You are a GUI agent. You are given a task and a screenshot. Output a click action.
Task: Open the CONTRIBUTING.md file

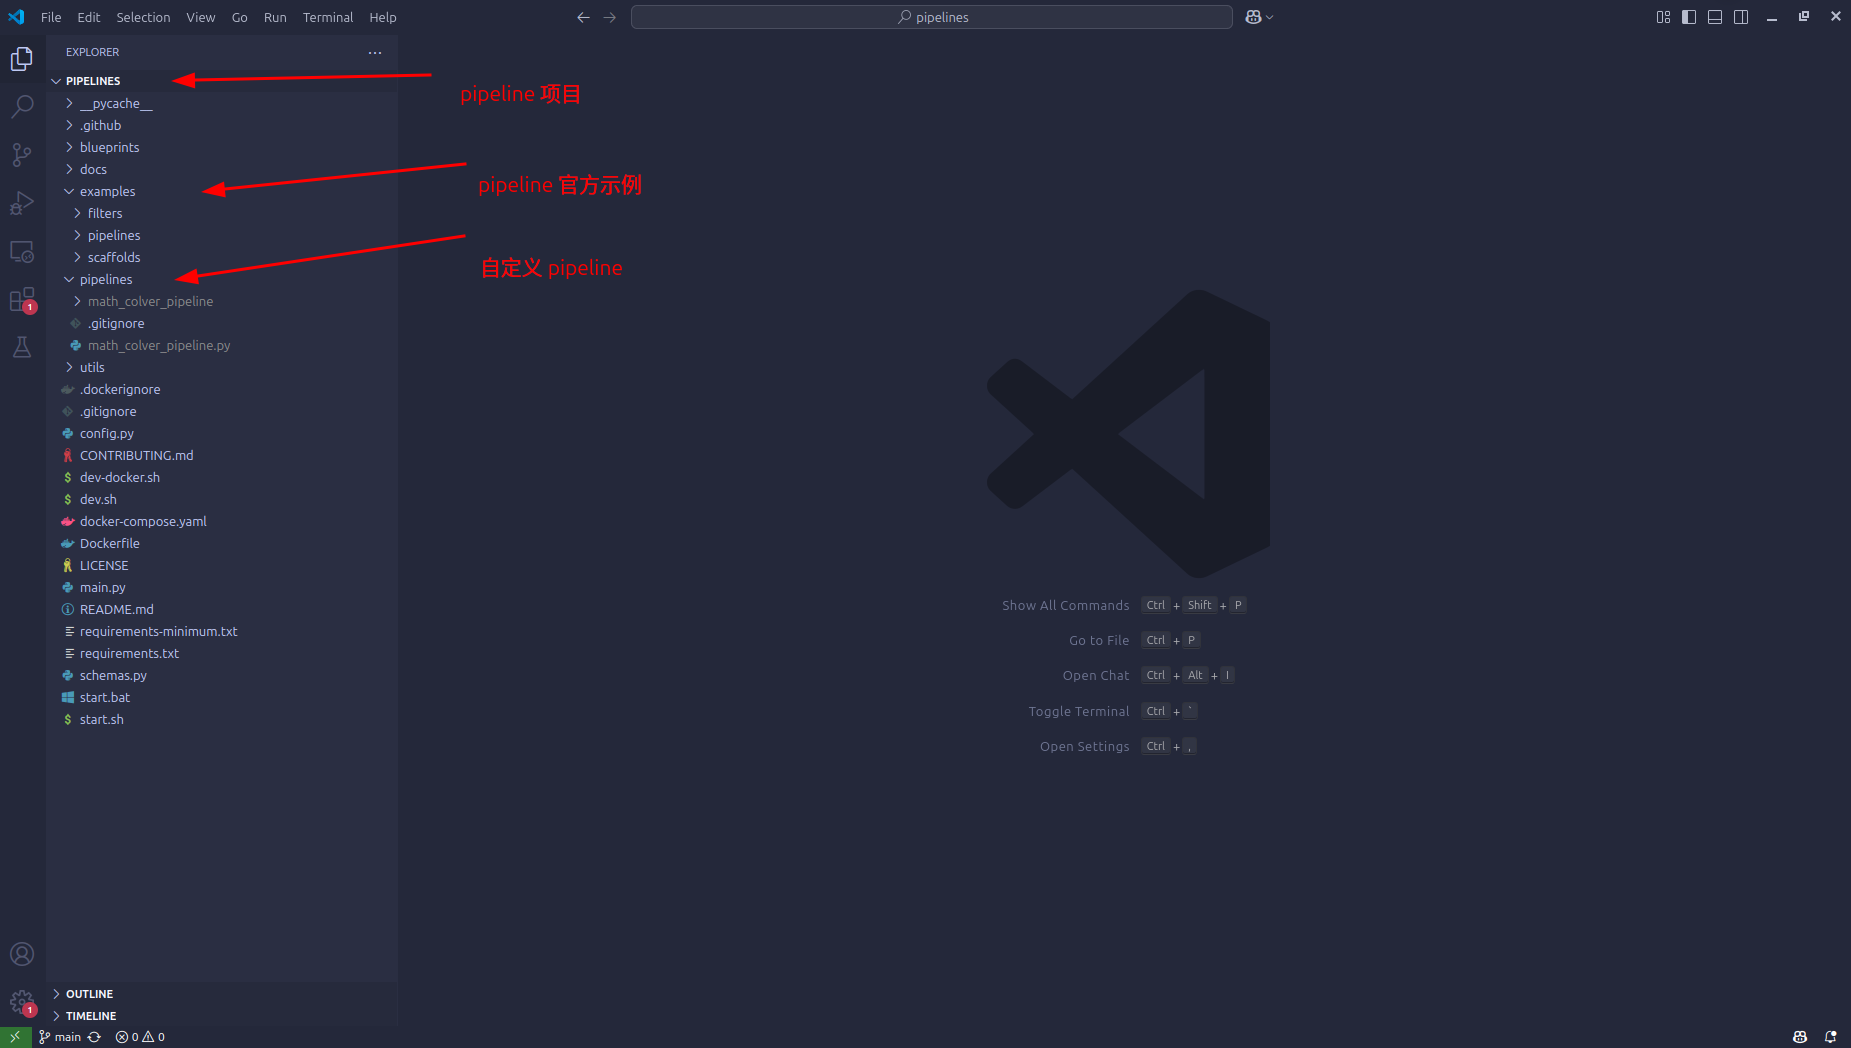[222, 455]
